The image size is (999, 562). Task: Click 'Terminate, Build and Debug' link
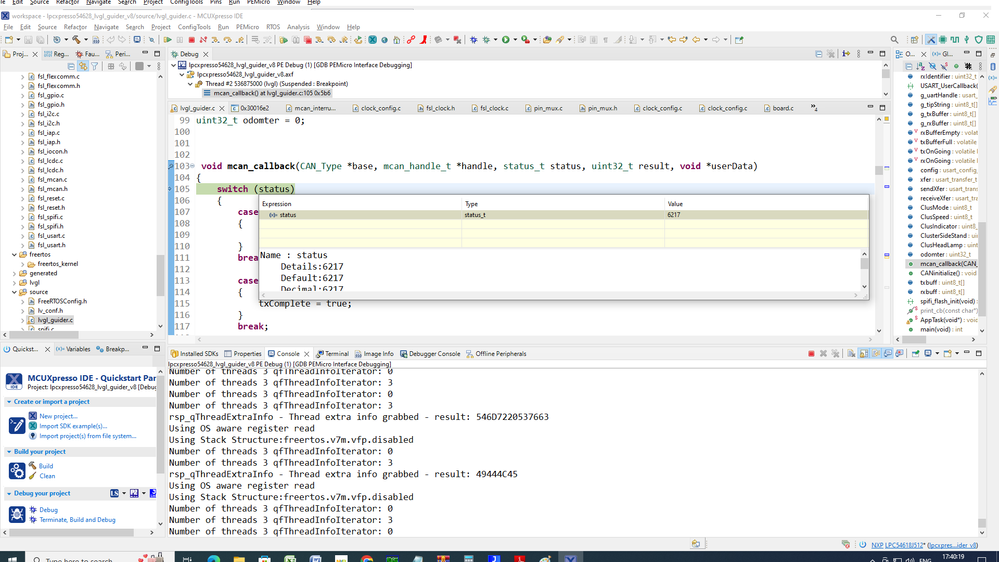77,520
